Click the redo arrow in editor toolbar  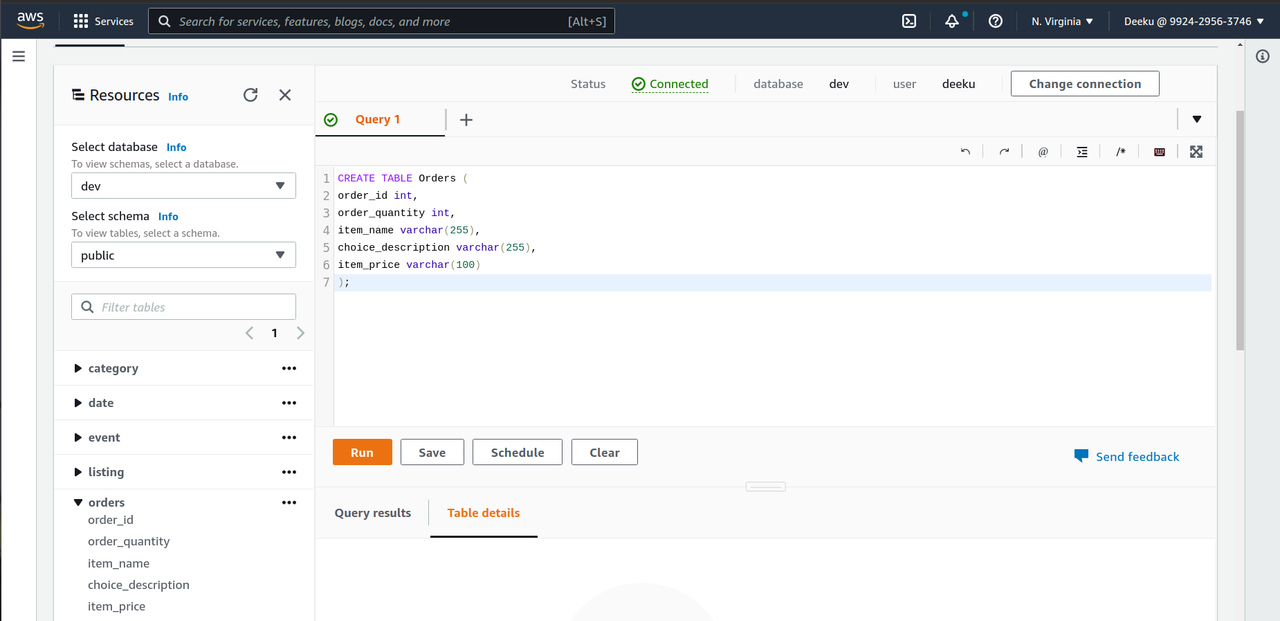[x=1004, y=152]
